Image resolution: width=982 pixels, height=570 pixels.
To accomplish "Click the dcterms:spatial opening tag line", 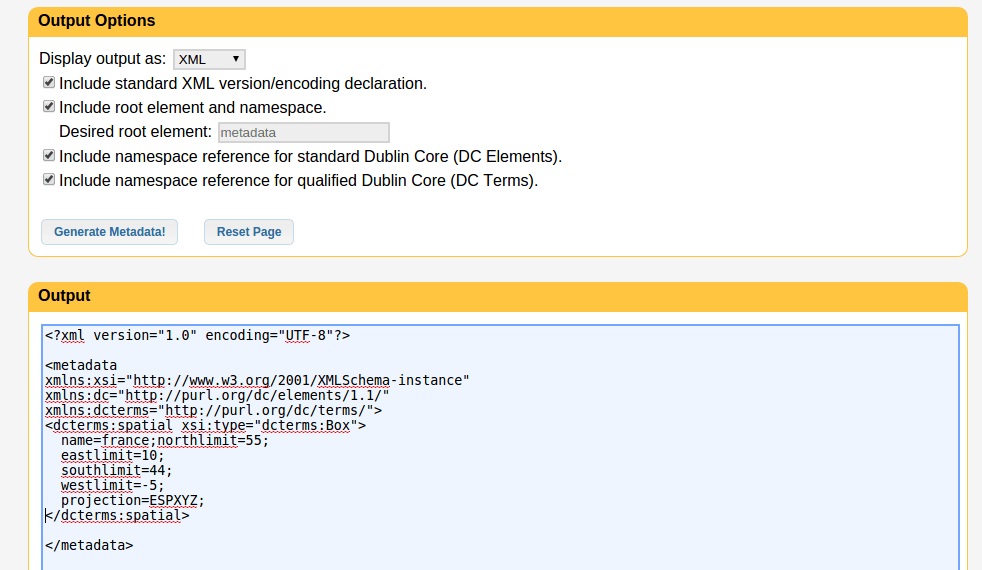I will (x=206, y=425).
